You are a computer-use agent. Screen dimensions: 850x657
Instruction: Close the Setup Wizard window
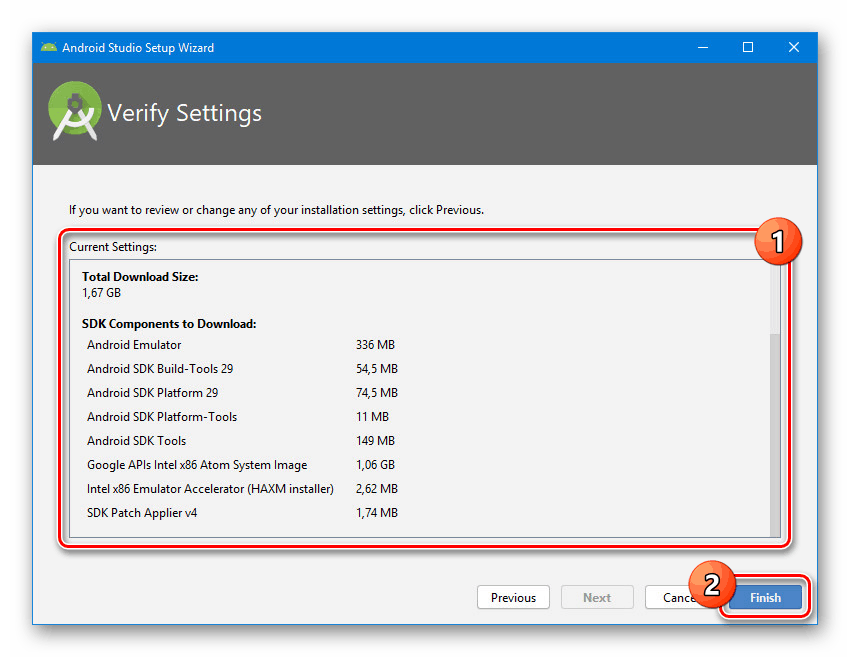[794, 47]
